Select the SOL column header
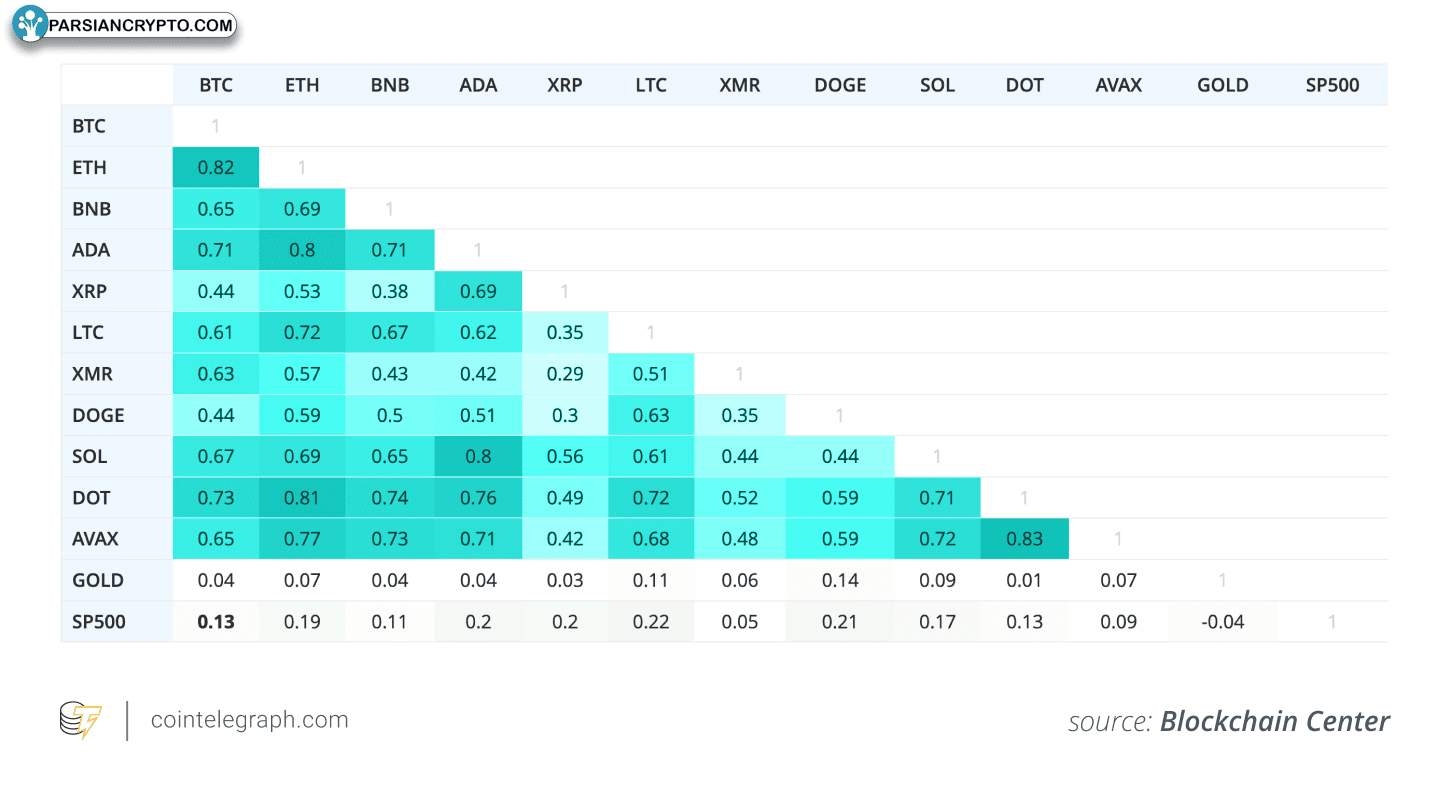This screenshot has width=1450, height=801. click(x=938, y=85)
